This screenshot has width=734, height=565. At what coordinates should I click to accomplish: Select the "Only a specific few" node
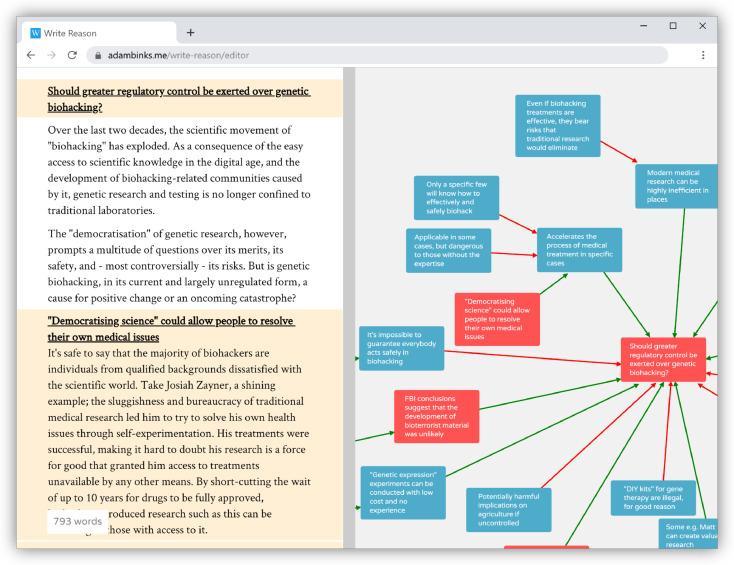[457, 198]
